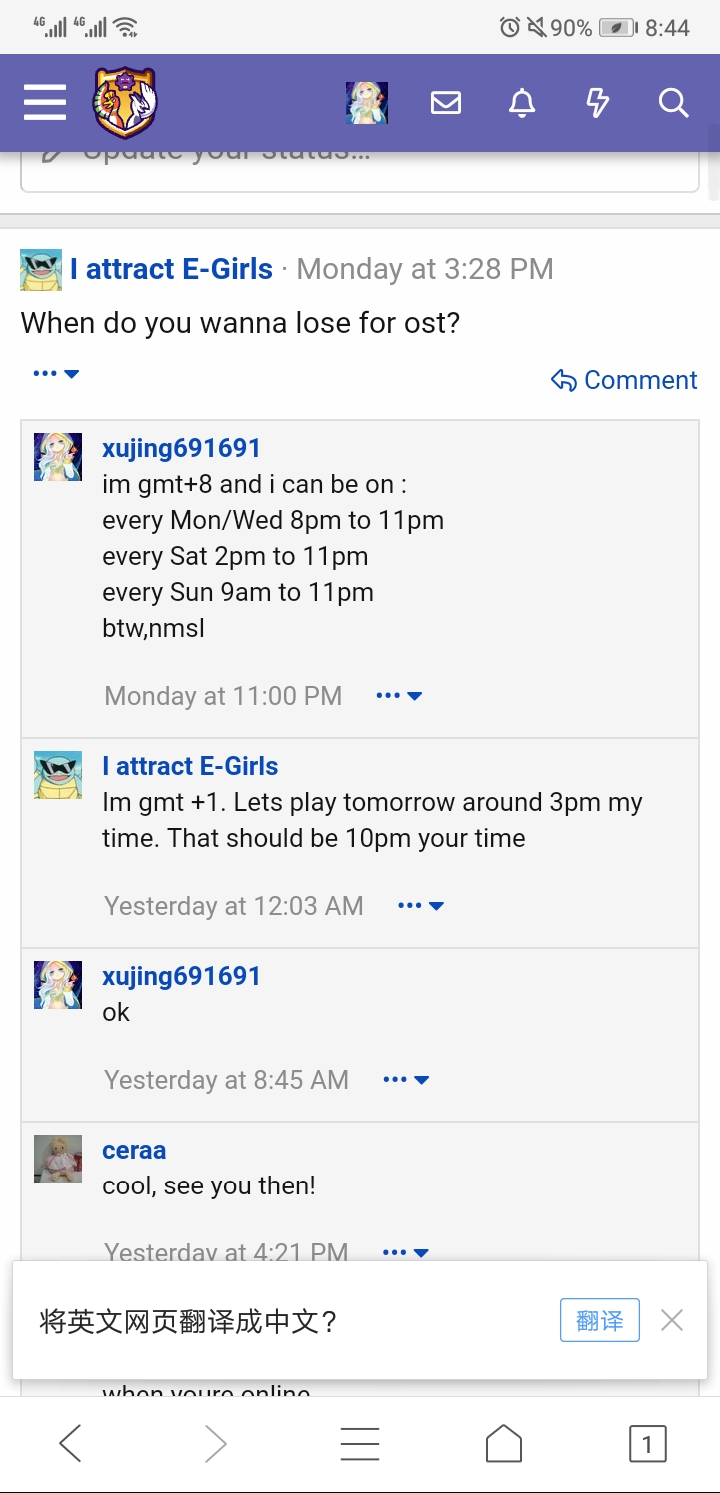Tap the lightning bolt what's new icon
The height and width of the screenshot is (1493, 720).
click(x=597, y=102)
